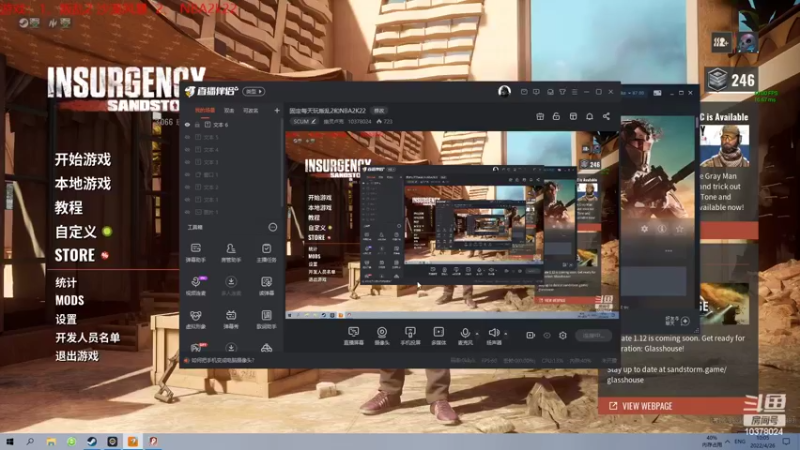Image resolution: width=800 pixels, height=450 pixels.
Task: Click the streaming status button in bottom bar
Action: [593, 335]
